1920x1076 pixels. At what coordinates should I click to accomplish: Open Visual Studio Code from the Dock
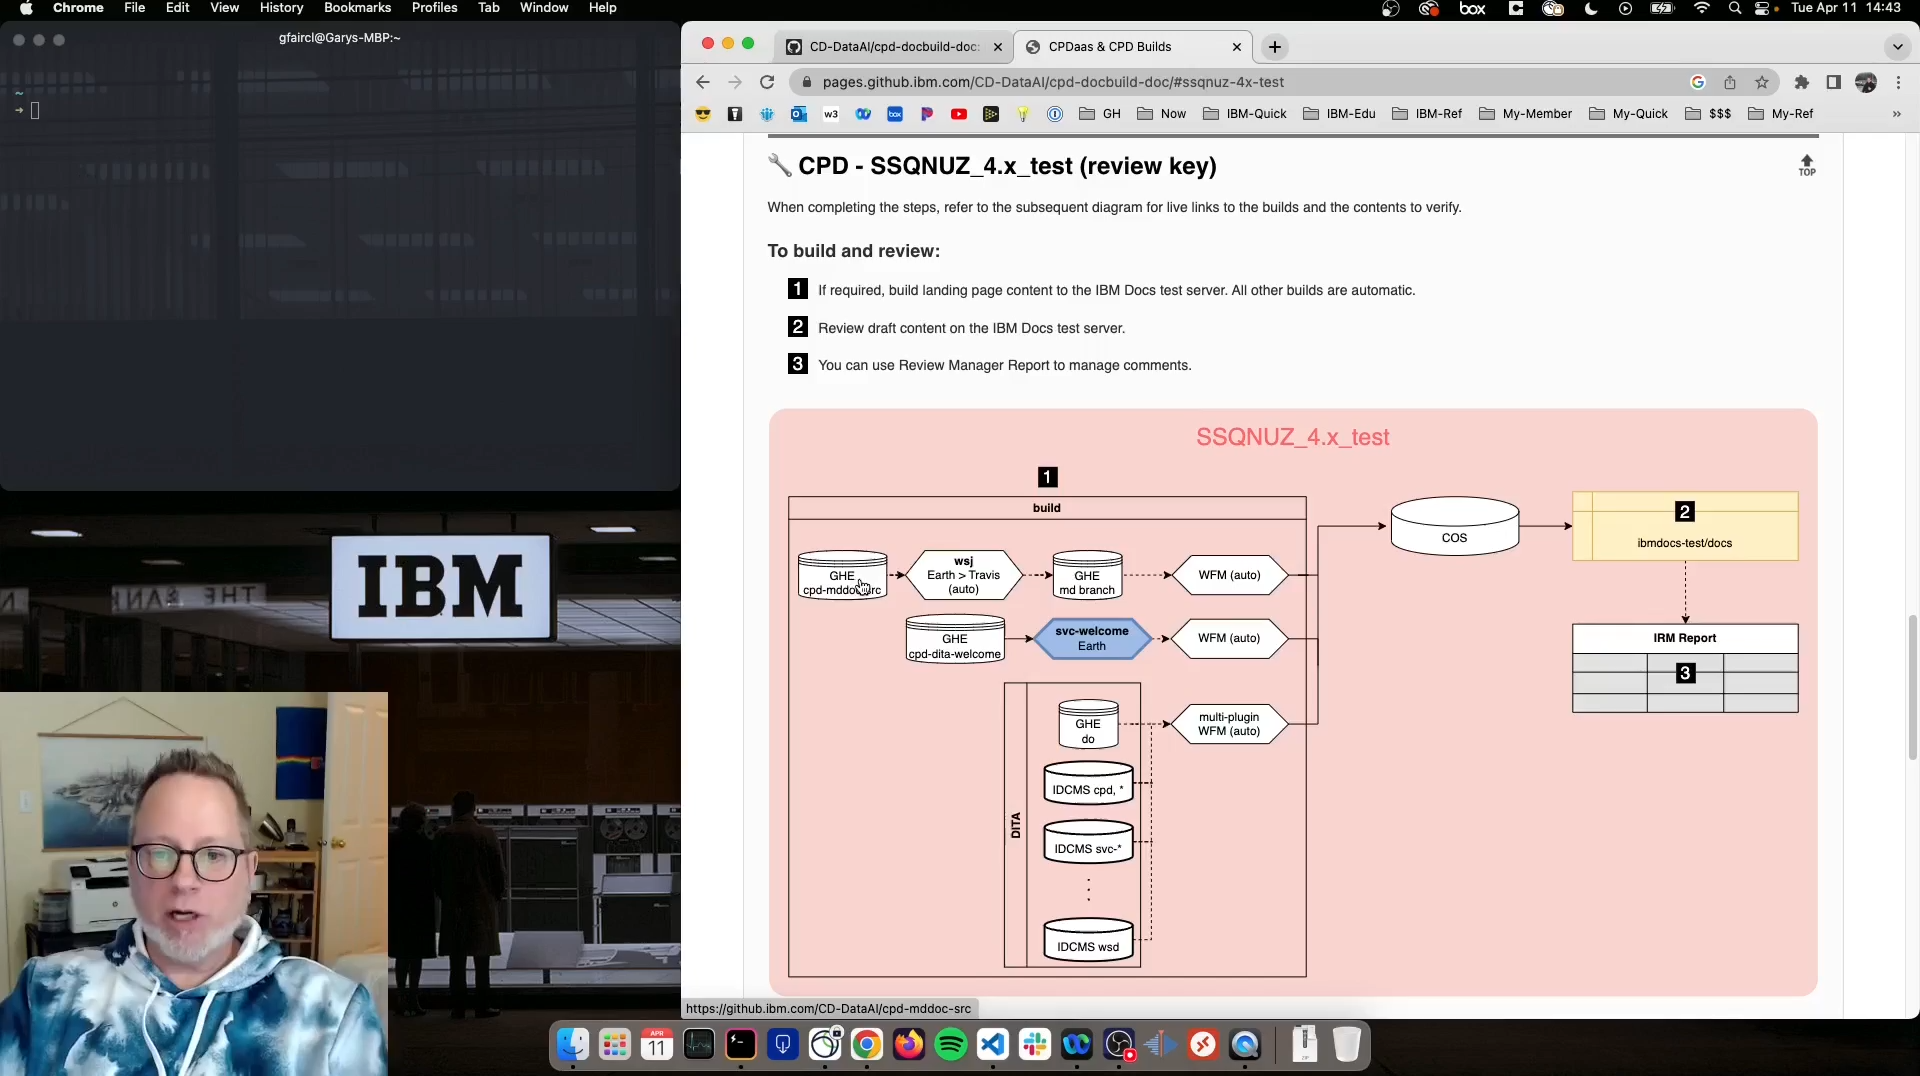(993, 1045)
